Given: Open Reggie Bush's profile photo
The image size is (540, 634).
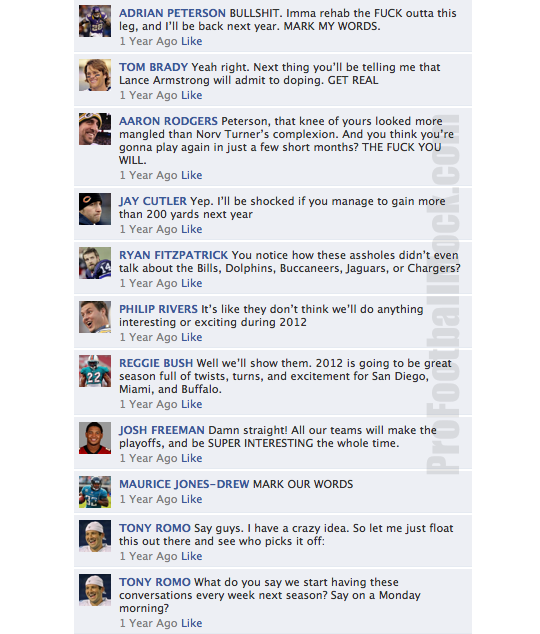Looking at the screenshot, I should (95, 371).
